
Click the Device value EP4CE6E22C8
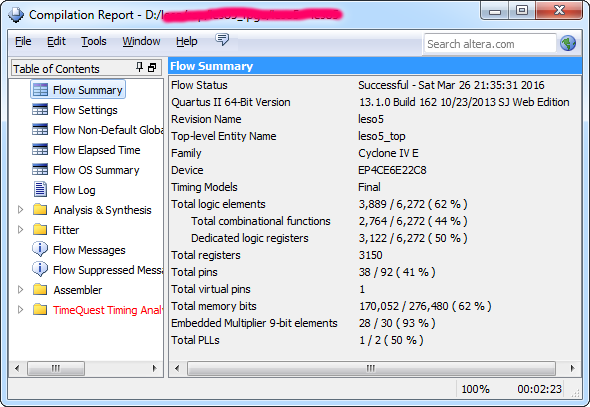392,170
